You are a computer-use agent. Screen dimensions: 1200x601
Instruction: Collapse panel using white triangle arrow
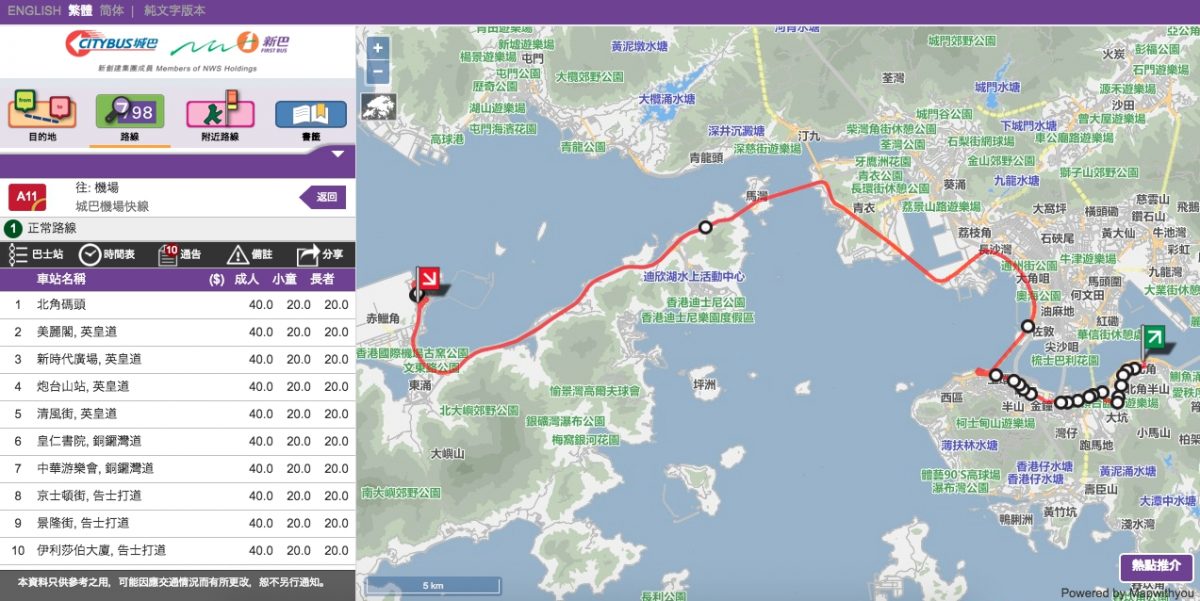[x=337, y=154]
